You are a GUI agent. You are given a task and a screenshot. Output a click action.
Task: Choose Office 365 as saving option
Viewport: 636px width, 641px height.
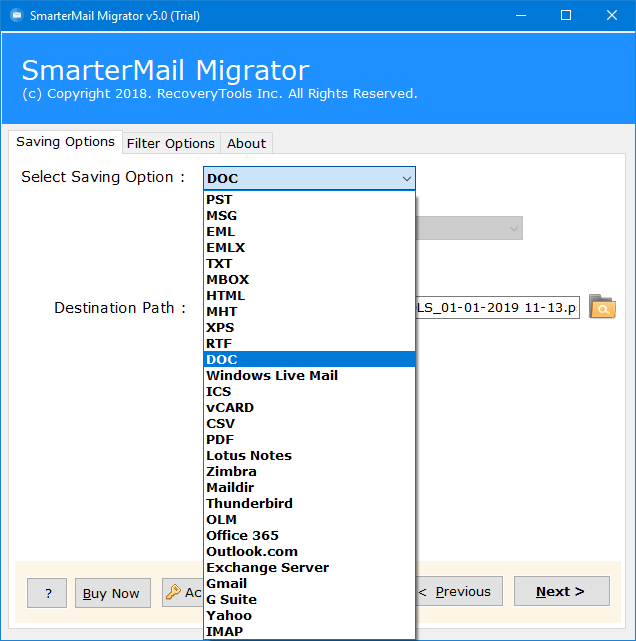click(309, 535)
